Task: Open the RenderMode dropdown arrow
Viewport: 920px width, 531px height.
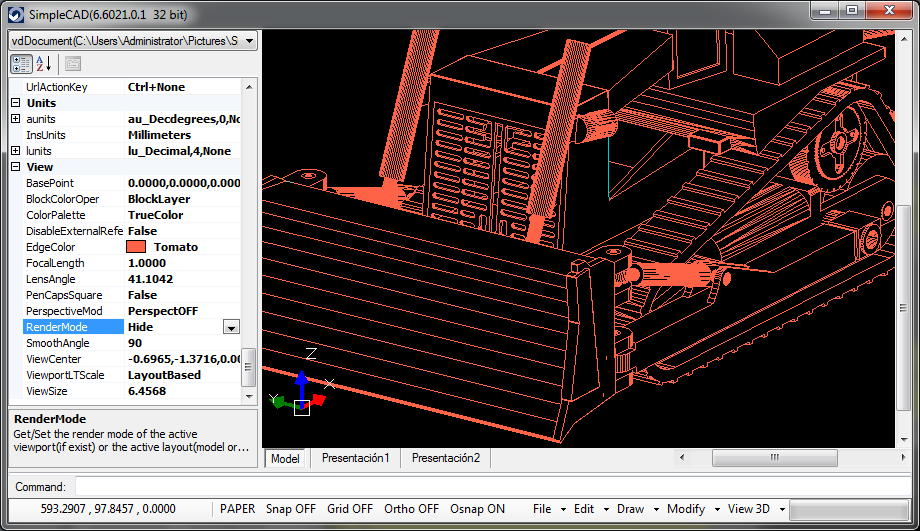Action: (x=231, y=327)
